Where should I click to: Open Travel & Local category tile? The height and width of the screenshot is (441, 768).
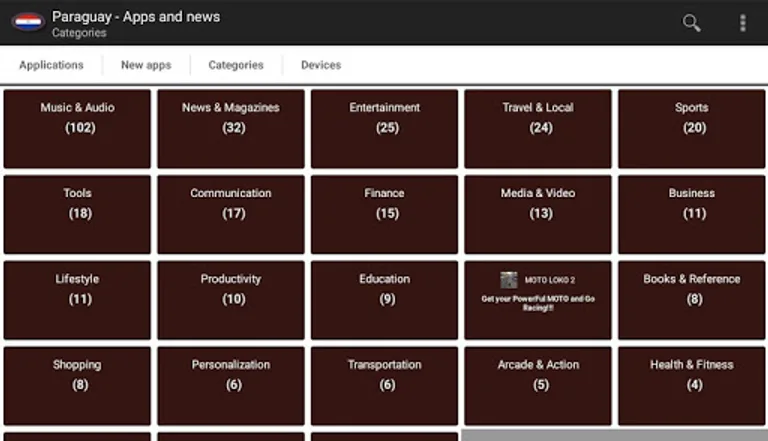point(538,129)
